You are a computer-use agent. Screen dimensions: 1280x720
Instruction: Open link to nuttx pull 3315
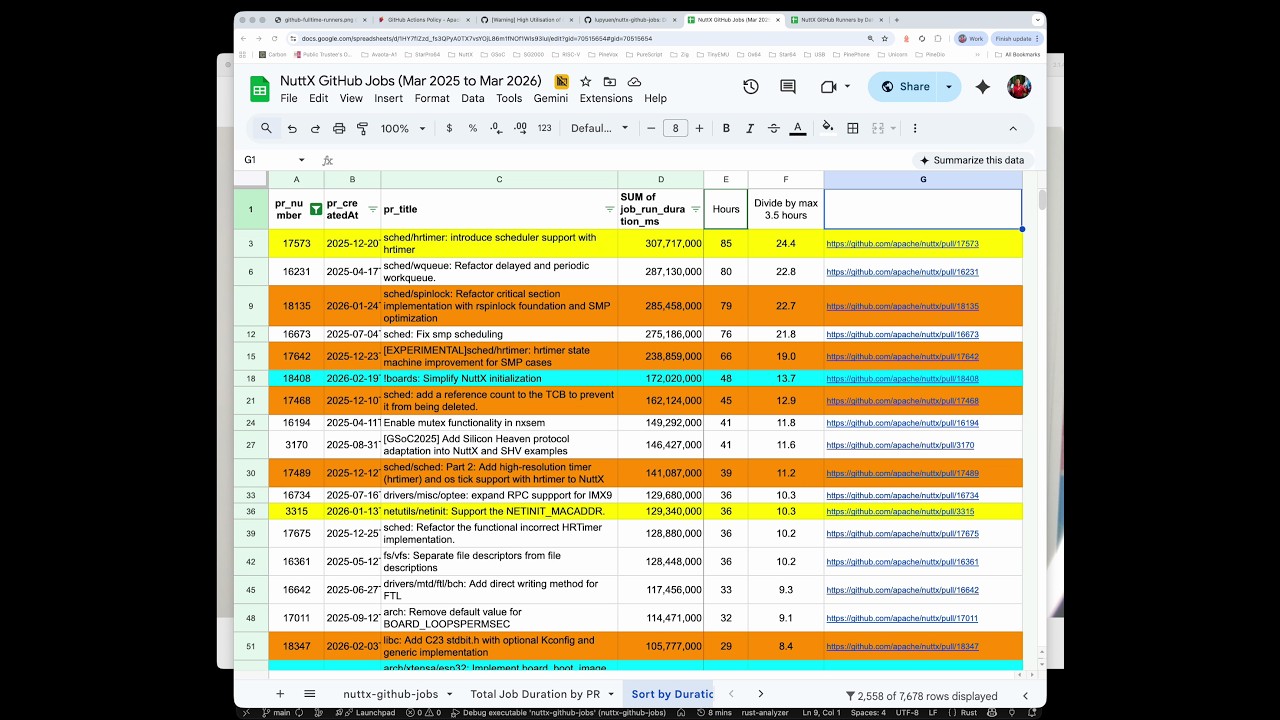(x=900, y=512)
